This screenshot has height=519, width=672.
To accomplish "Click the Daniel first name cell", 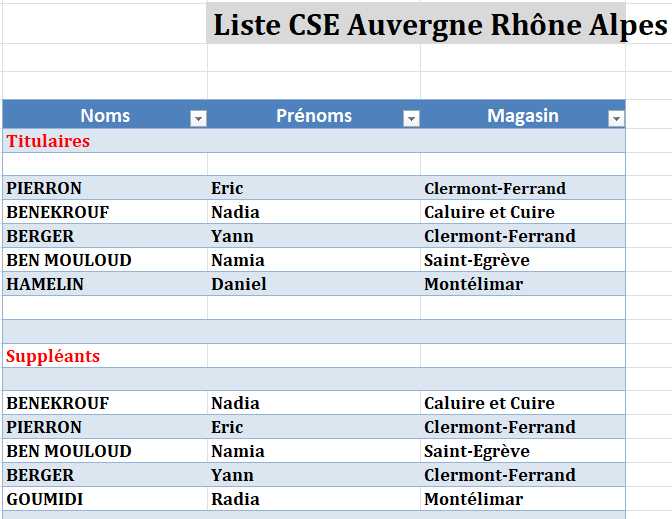I will [x=238, y=284].
